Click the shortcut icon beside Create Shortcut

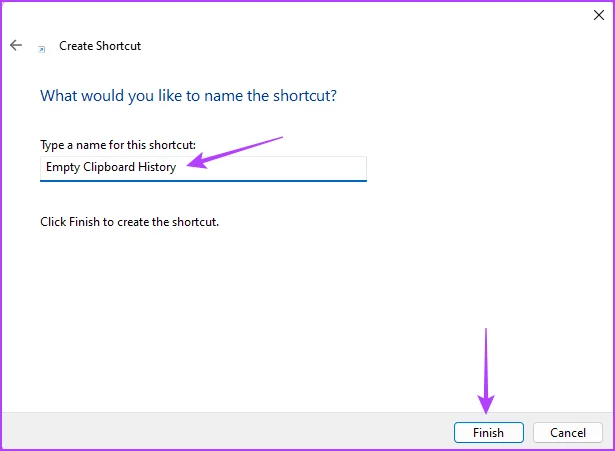coord(42,49)
